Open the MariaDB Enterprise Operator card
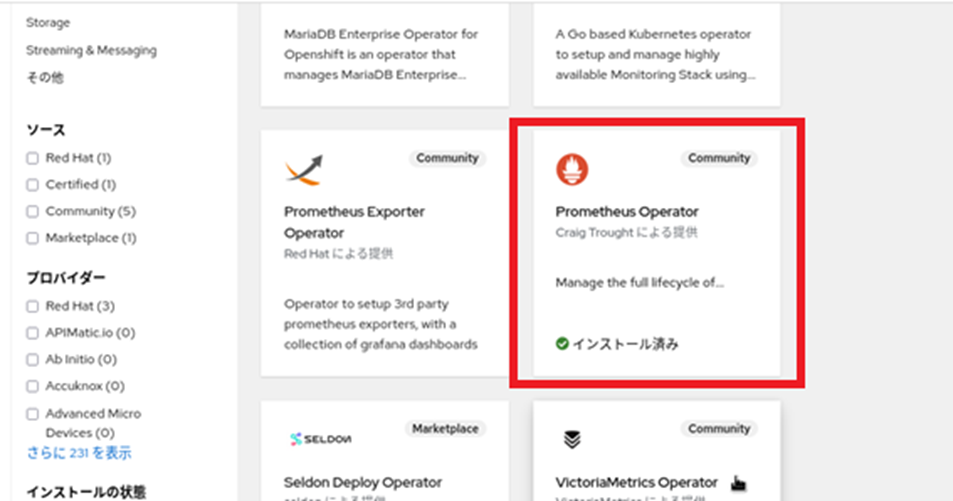This screenshot has height=501, width=953. click(384, 53)
